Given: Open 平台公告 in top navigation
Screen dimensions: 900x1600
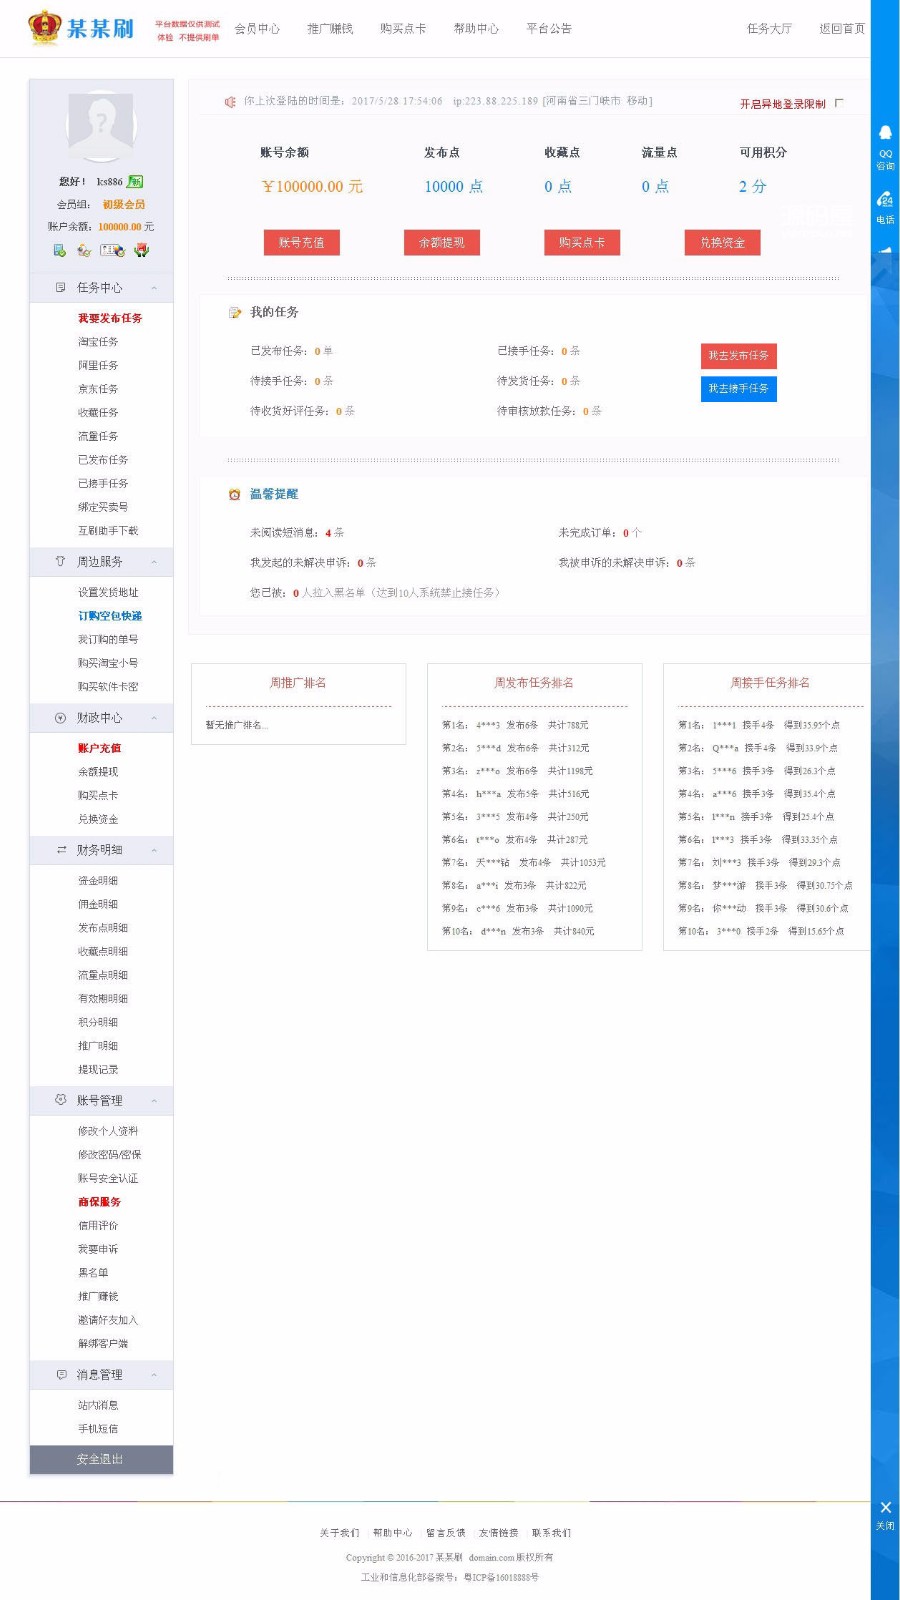Looking at the screenshot, I should (549, 29).
